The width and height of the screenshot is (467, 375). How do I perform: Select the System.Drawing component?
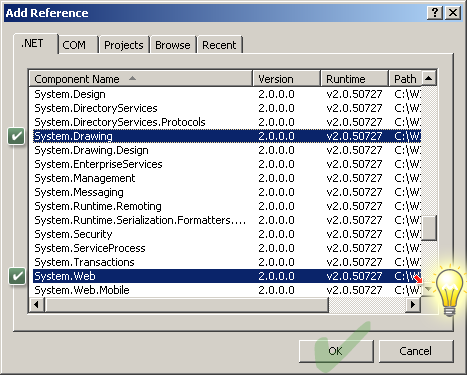[x=227, y=136]
